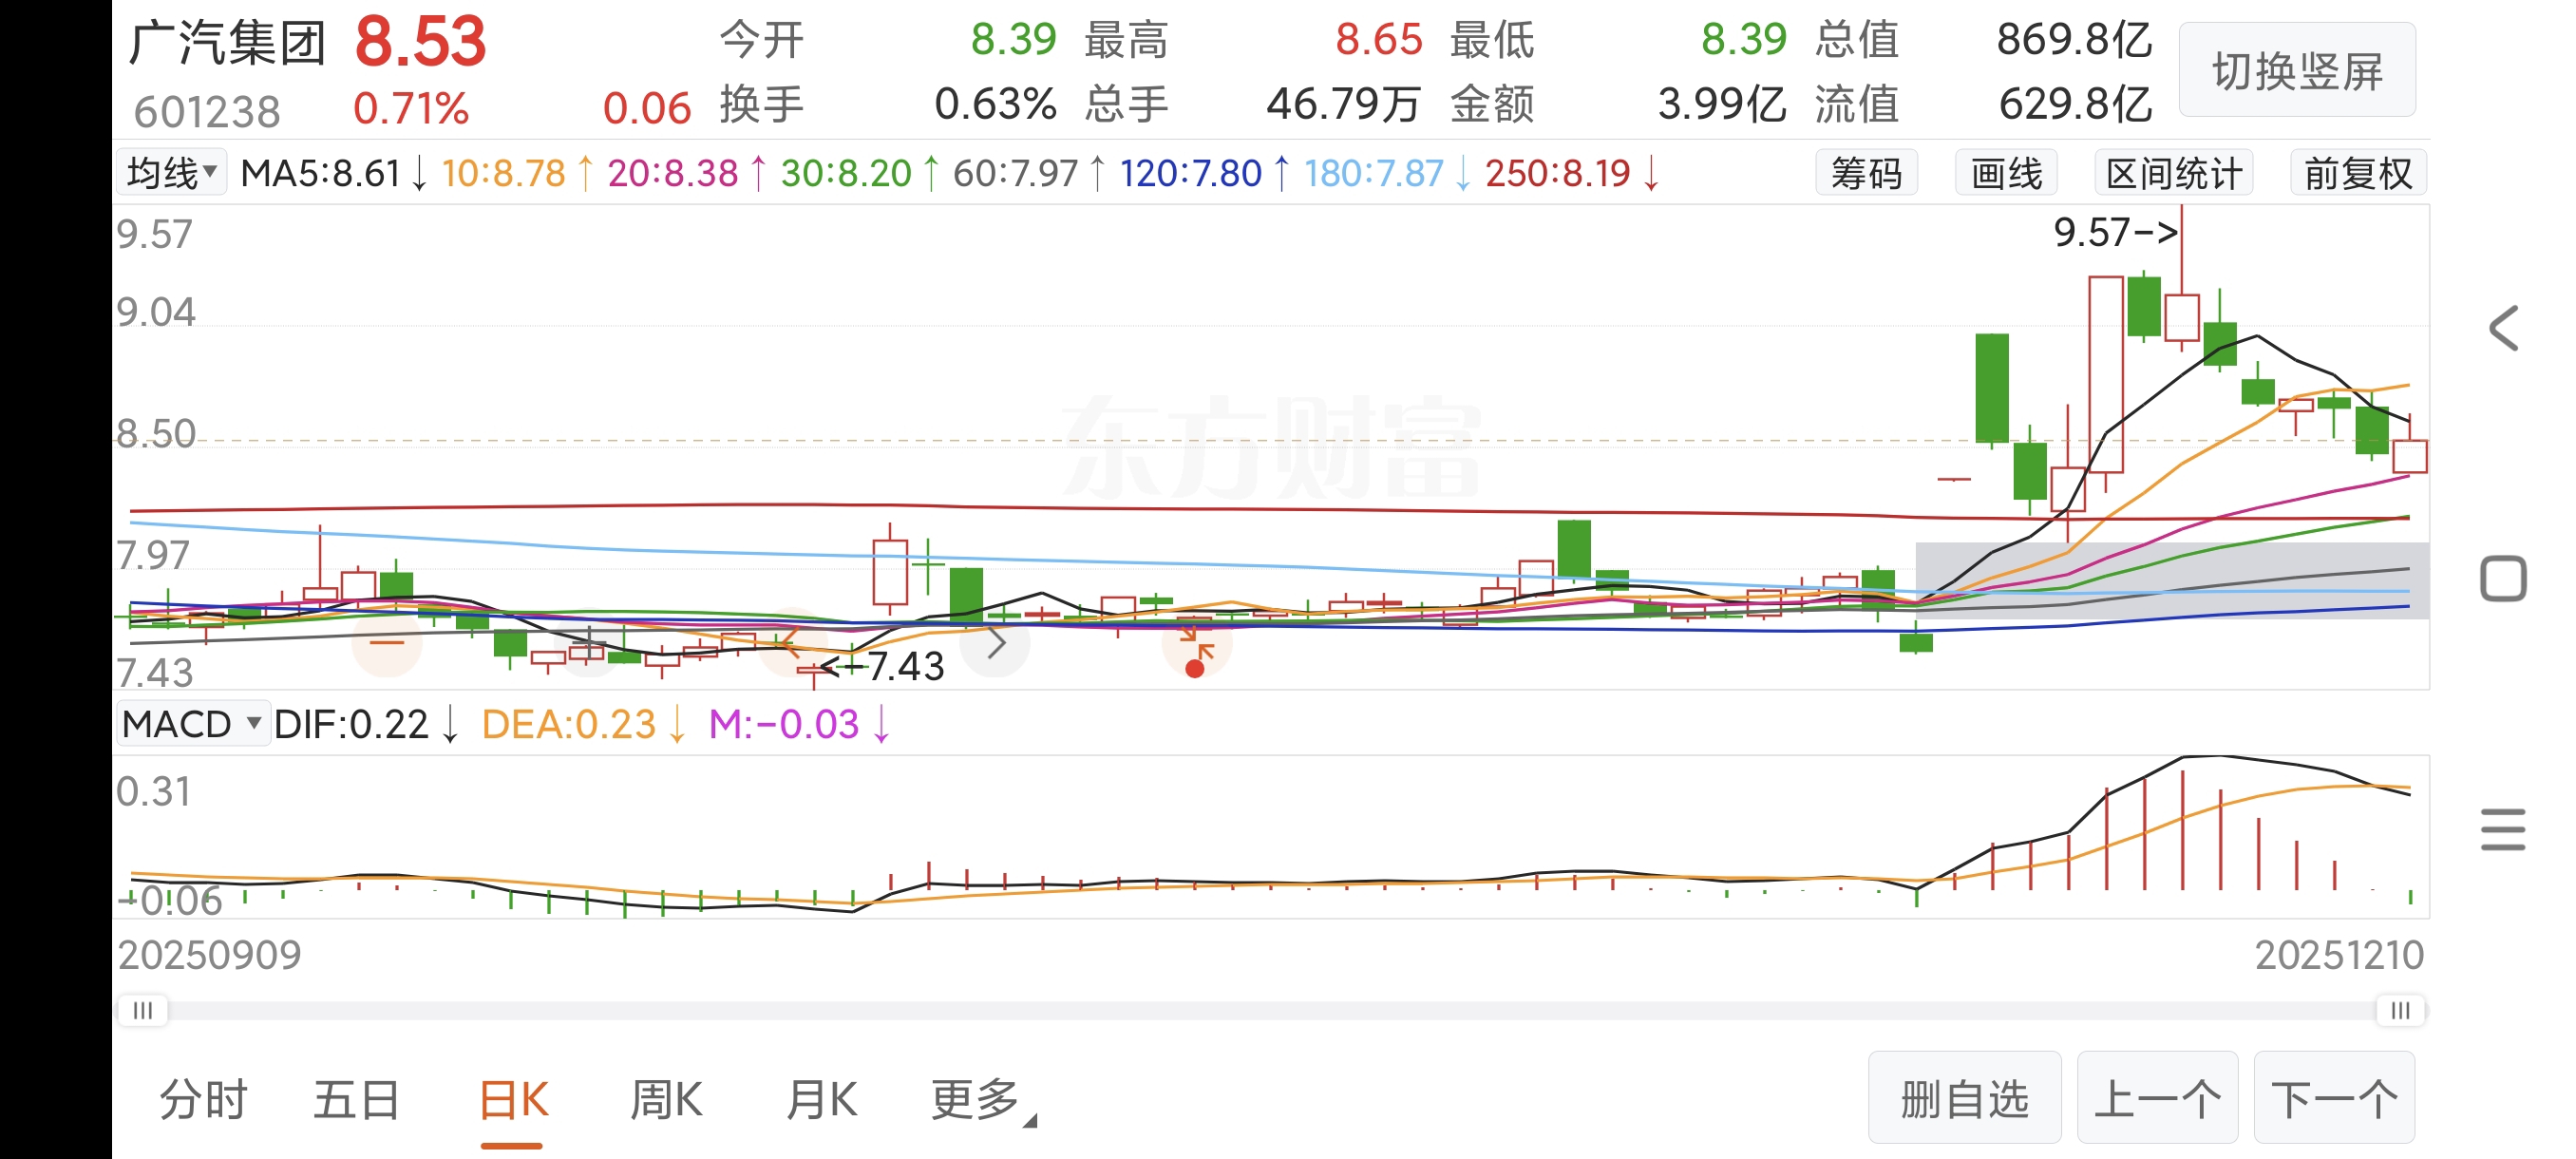Viewport: 2576px width, 1159px height.
Task: Tap the Android back chevron icon
Action: [2503, 329]
